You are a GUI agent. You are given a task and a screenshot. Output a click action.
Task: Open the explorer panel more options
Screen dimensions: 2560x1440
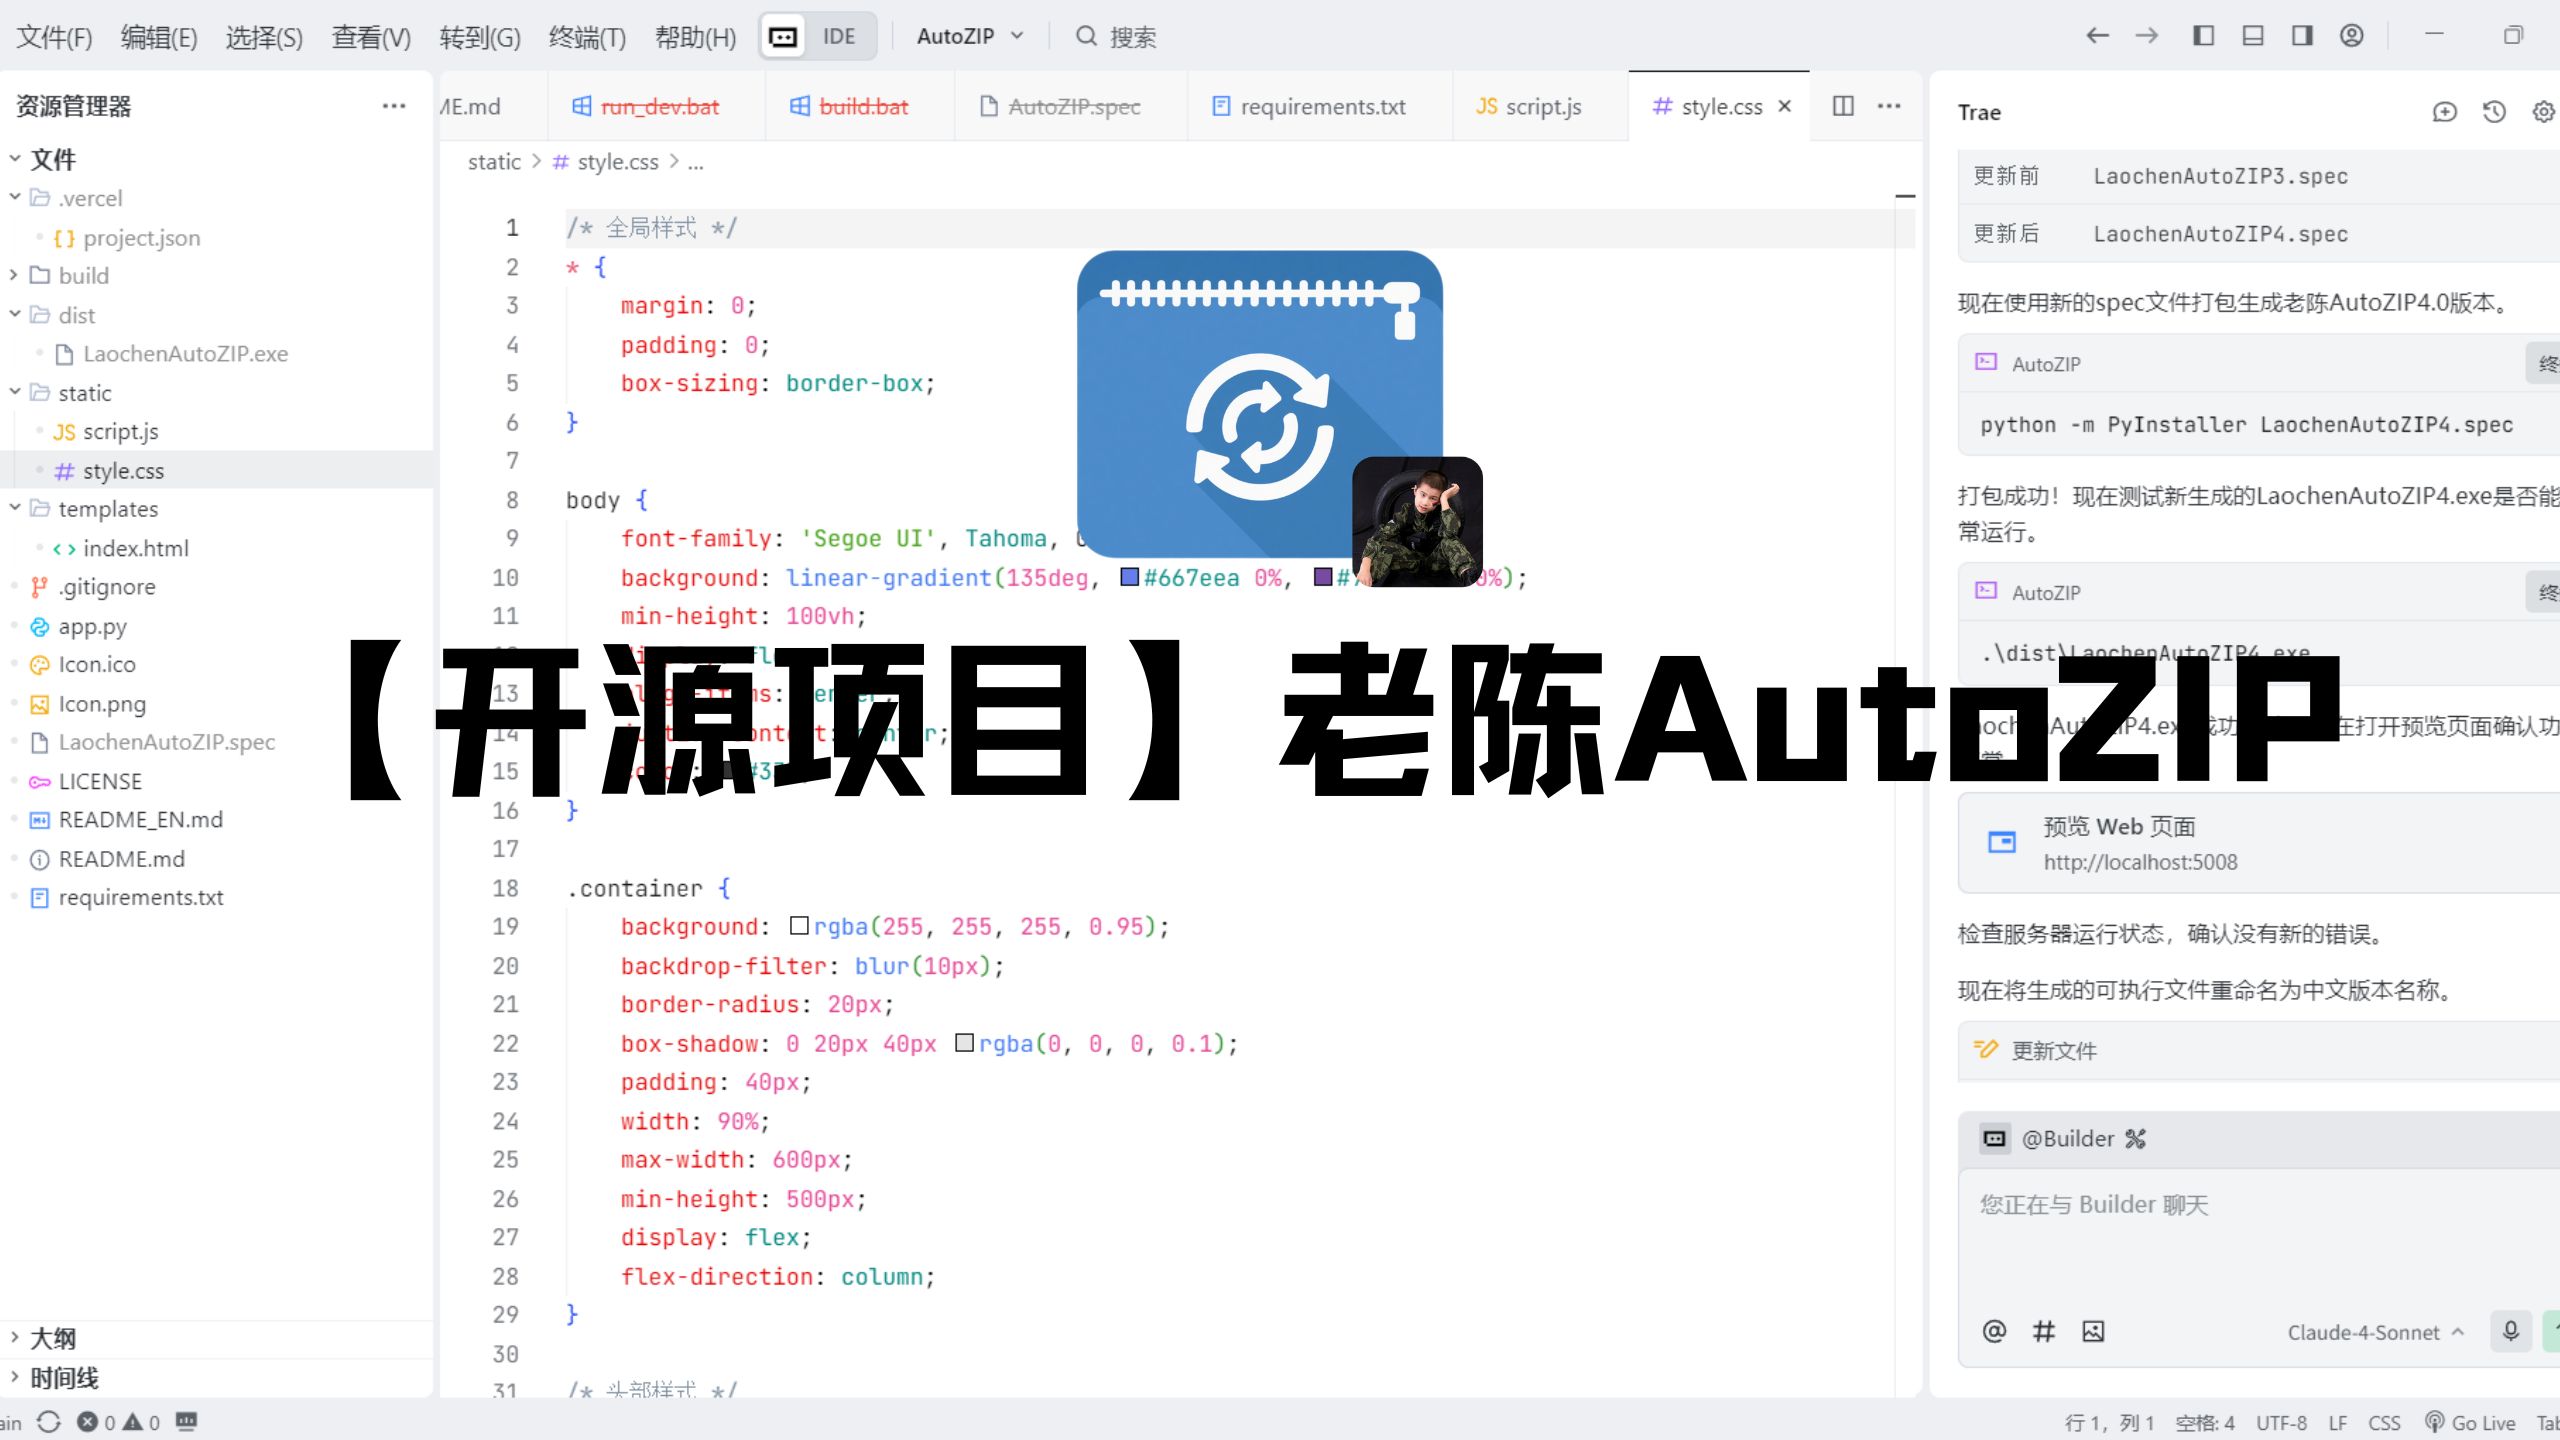(x=394, y=106)
